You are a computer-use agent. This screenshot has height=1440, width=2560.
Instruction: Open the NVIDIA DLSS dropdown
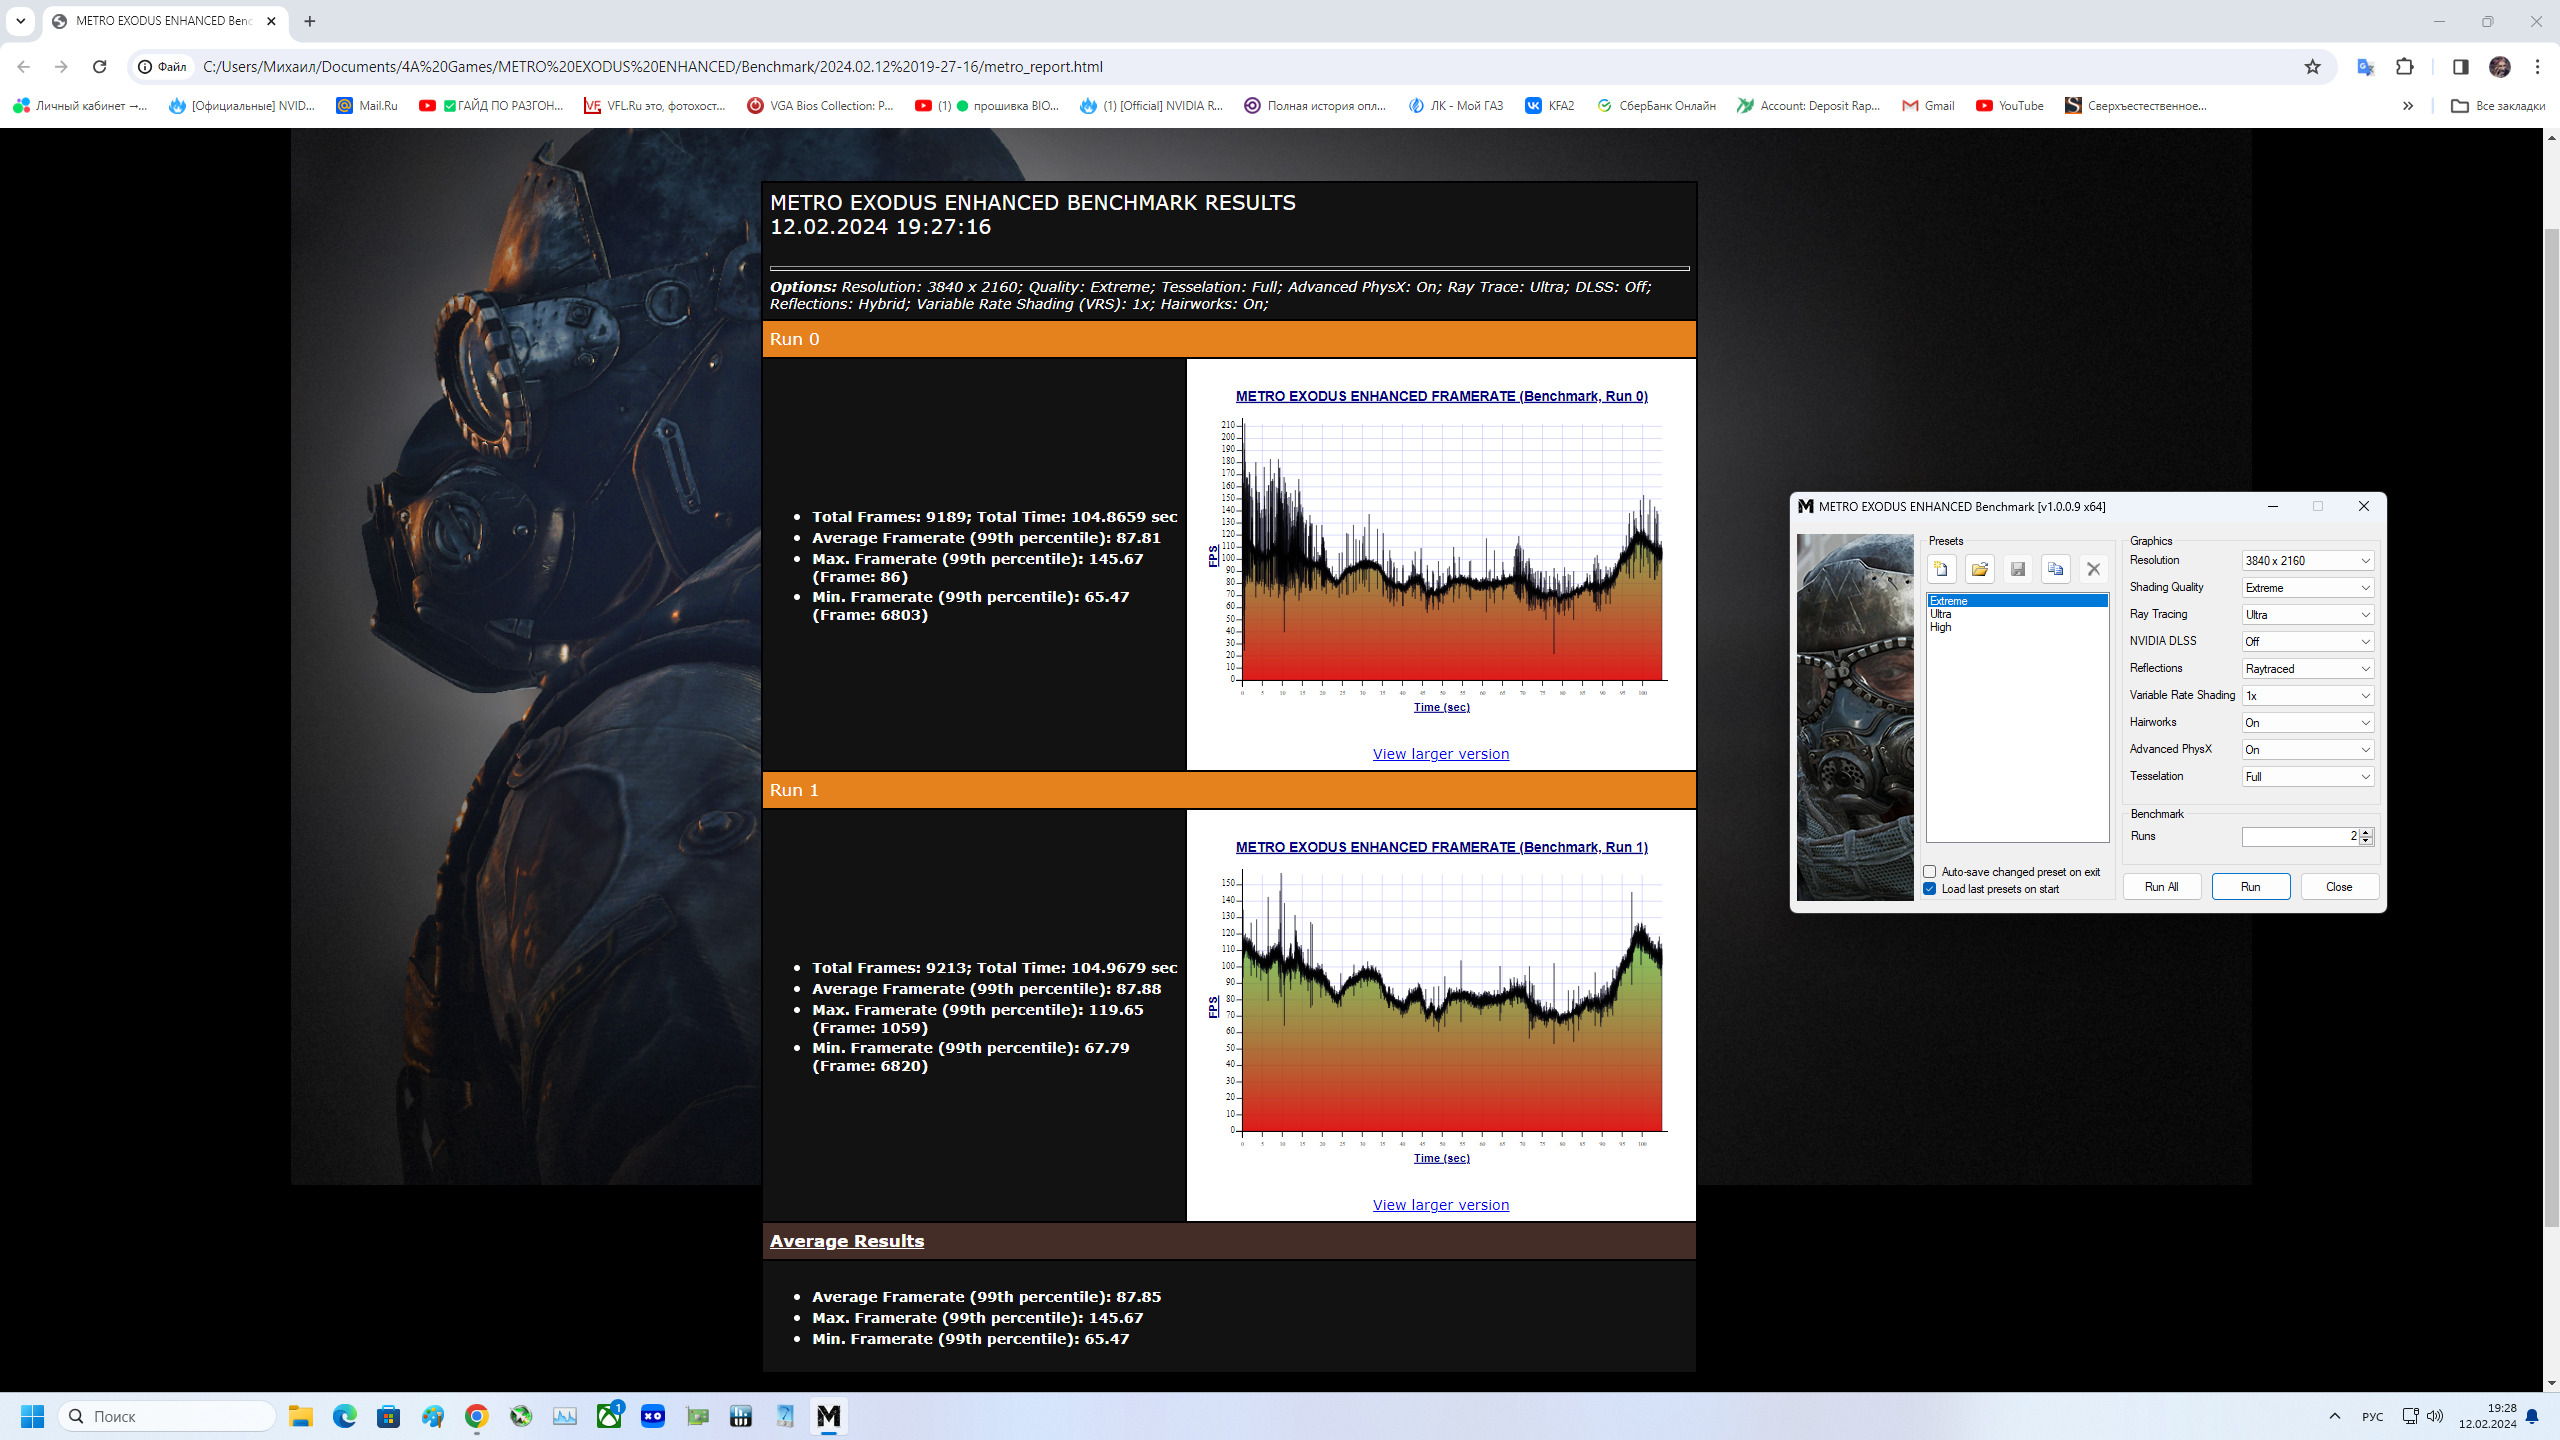point(2307,642)
